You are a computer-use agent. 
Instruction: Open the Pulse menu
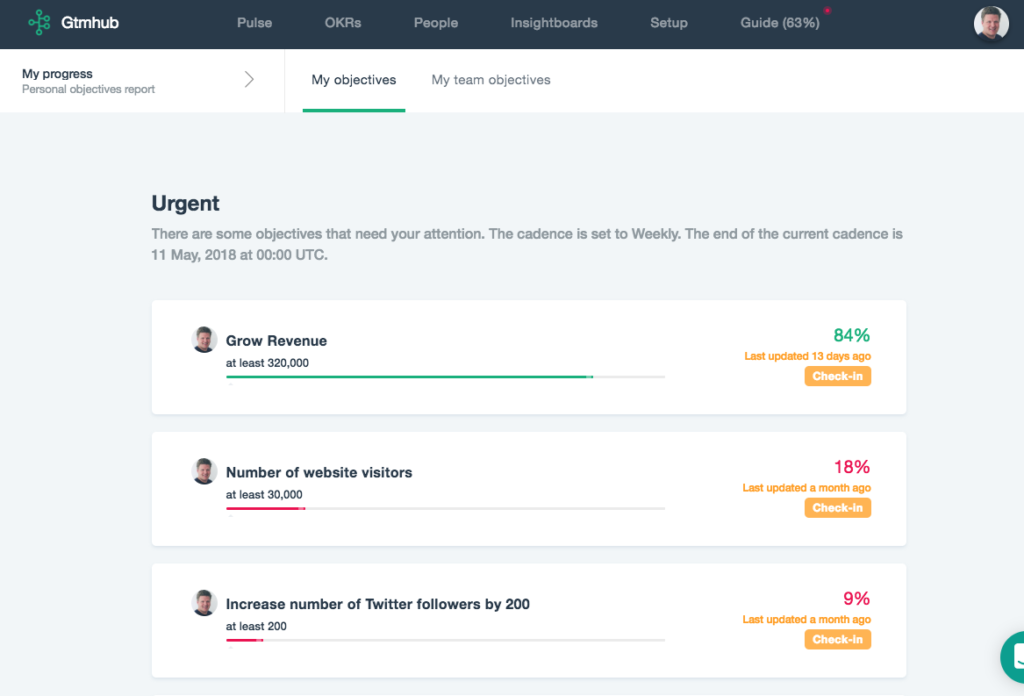point(254,23)
